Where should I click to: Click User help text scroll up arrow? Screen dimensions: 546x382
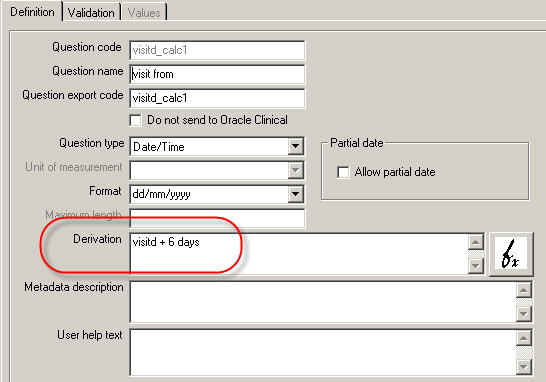[x=524, y=338]
